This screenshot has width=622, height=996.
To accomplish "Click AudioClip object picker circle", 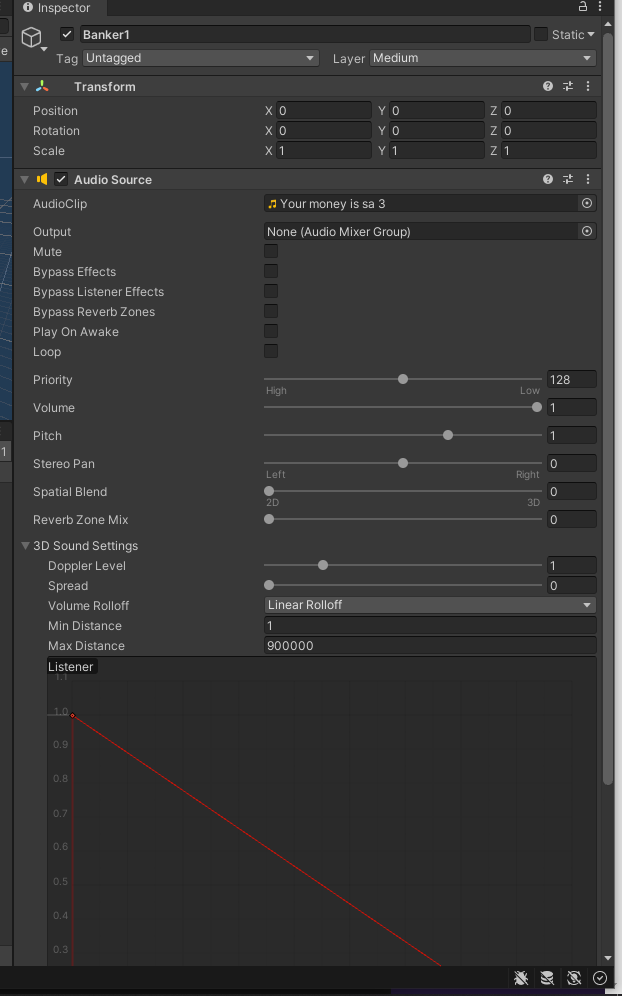I will pyautogui.click(x=587, y=203).
